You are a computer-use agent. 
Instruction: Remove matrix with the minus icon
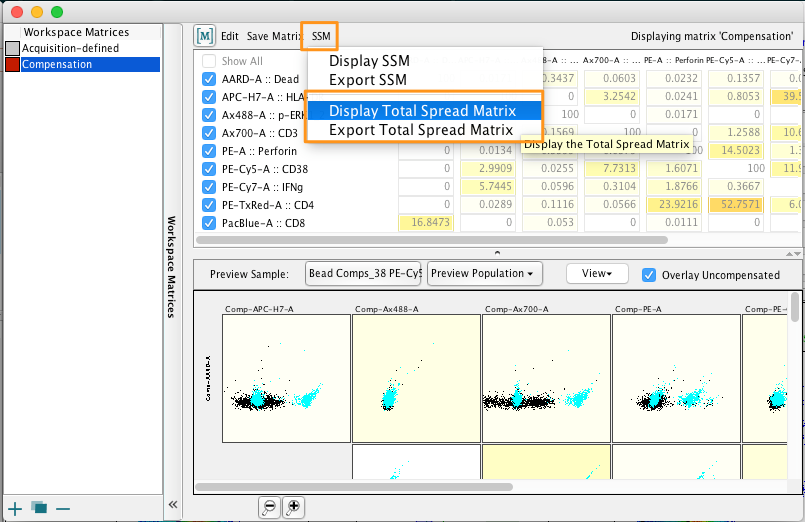[63, 508]
